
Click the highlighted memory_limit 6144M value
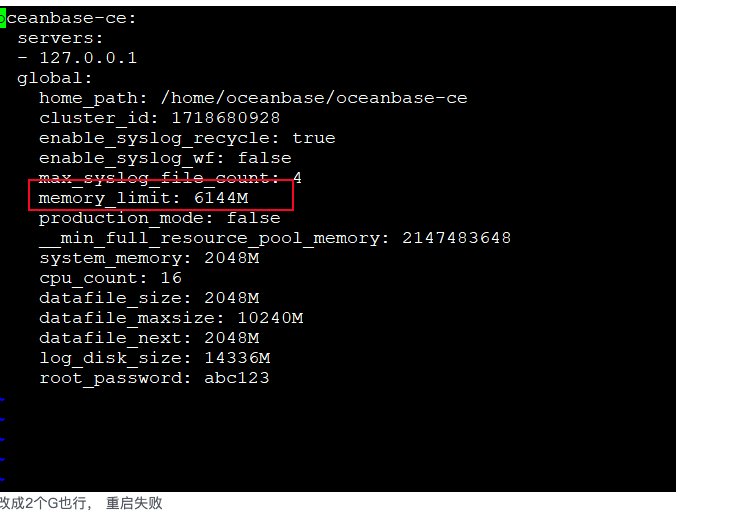(221, 198)
